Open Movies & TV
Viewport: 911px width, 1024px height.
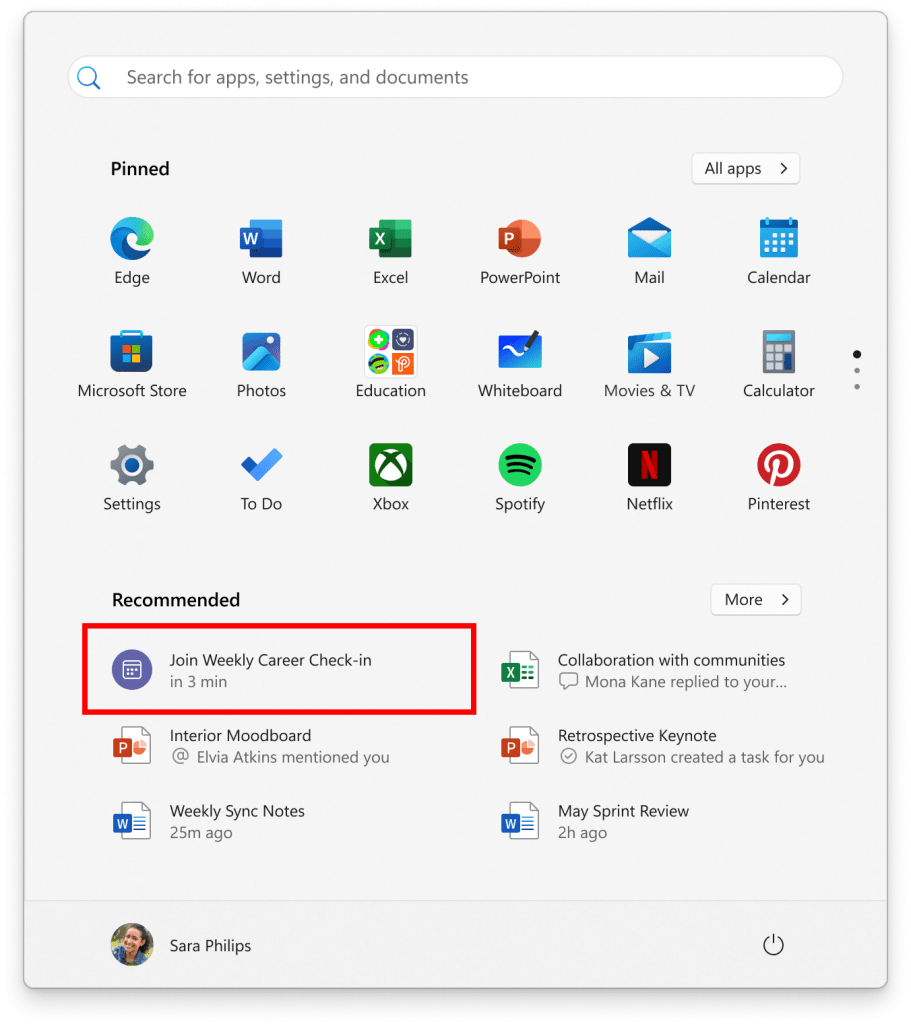click(x=649, y=364)
